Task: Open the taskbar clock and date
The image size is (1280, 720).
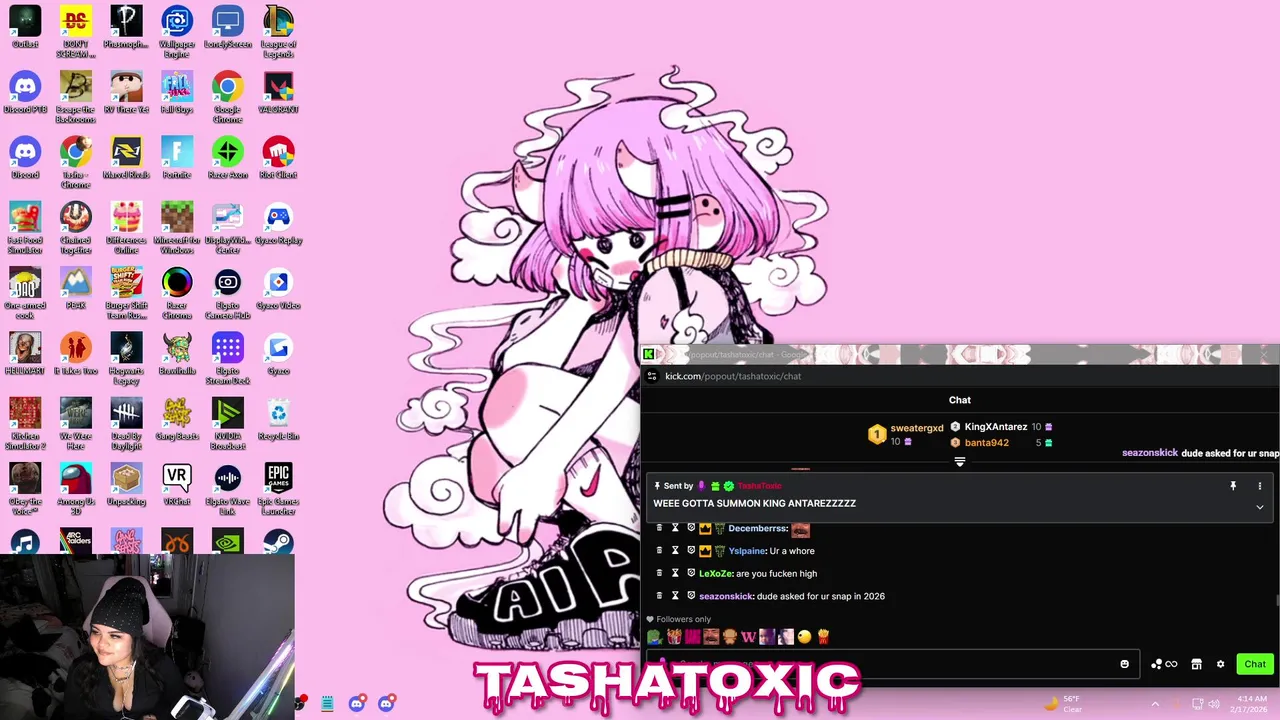Action: (x=1250, y=703)
